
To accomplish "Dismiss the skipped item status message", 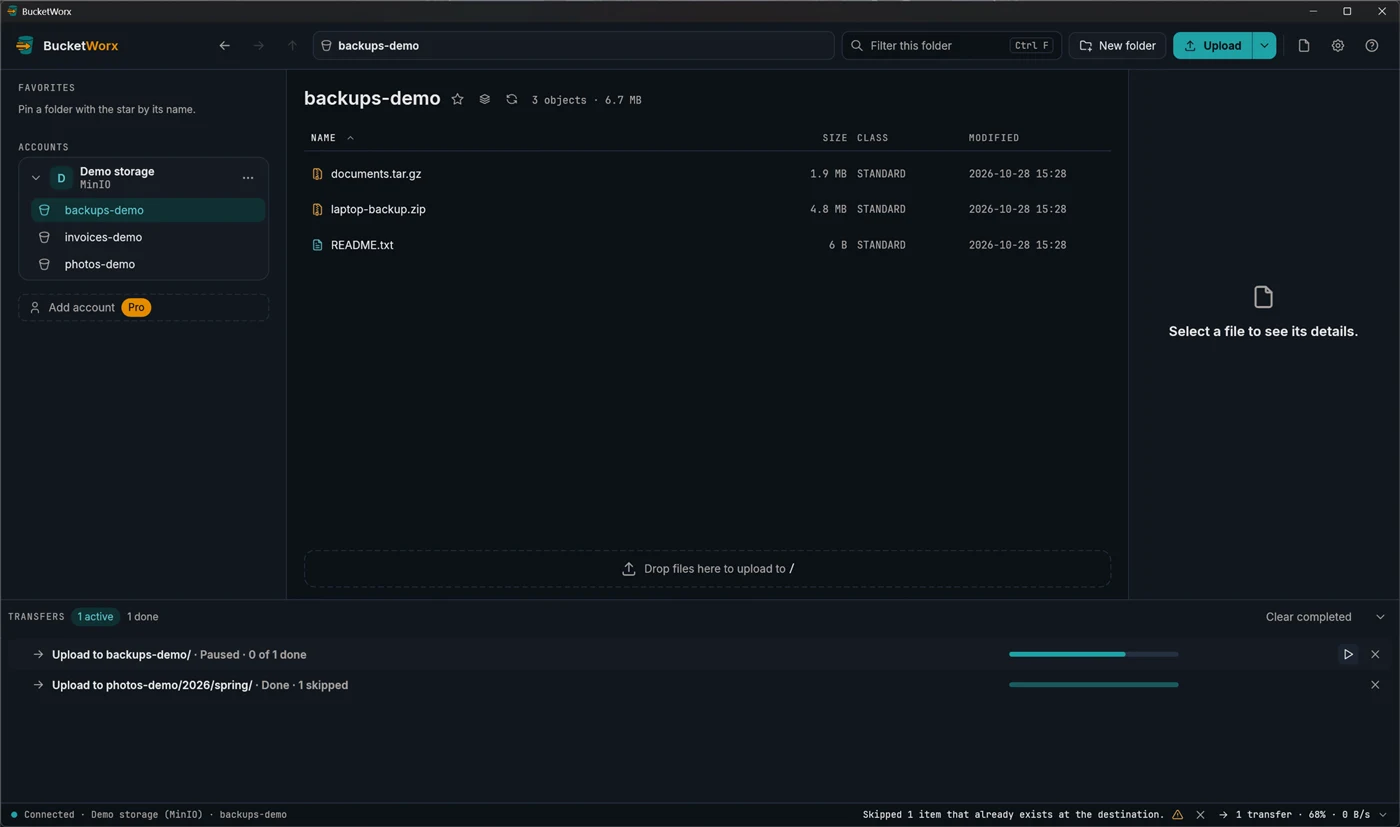I will 1200,815.
